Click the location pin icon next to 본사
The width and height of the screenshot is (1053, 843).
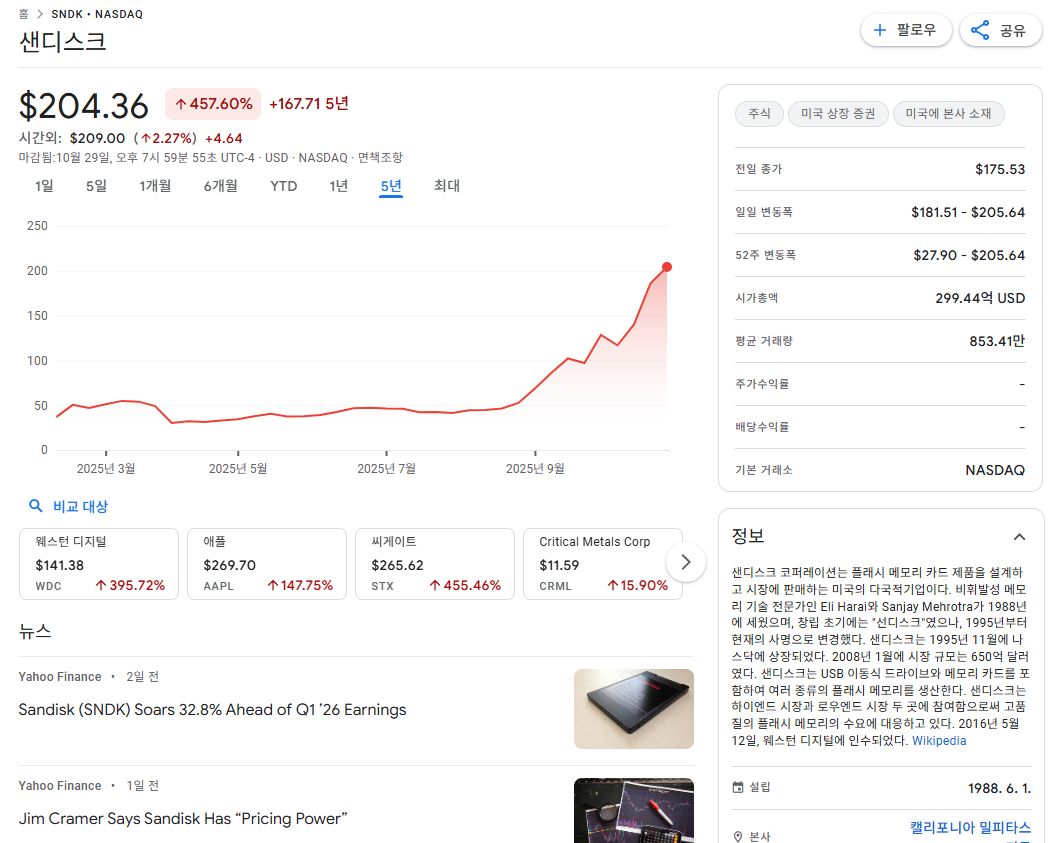click(x=737, y=836)
